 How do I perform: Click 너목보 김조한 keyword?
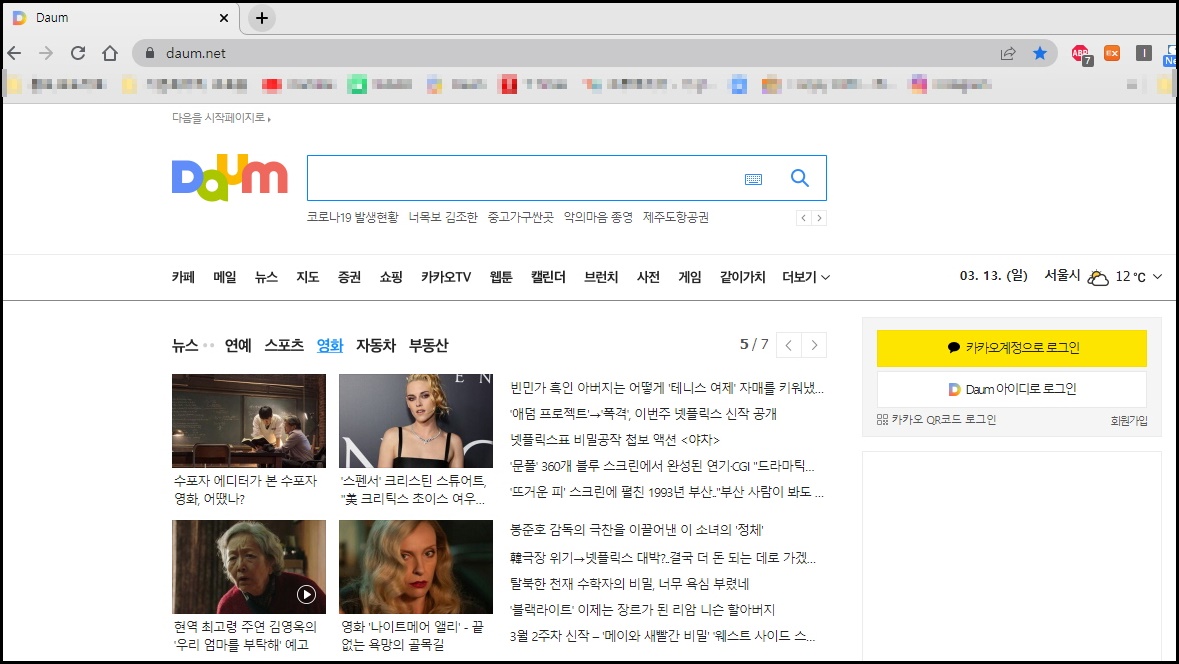tap(443, 217)
